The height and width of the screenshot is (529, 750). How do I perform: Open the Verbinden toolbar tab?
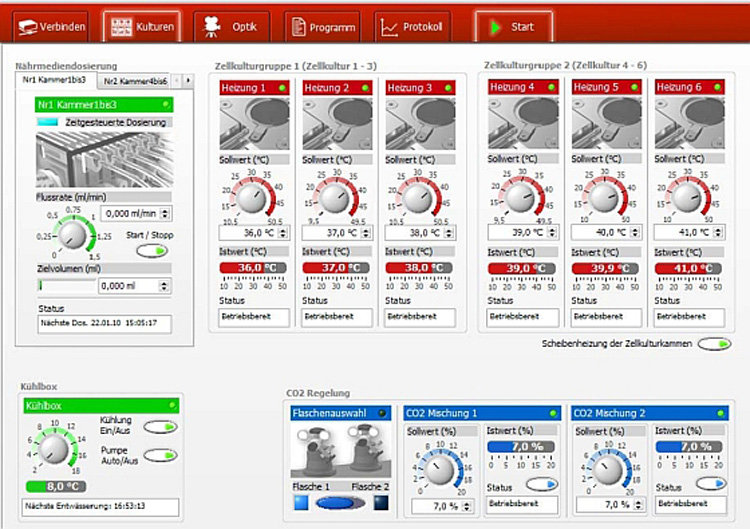(51, 27)
